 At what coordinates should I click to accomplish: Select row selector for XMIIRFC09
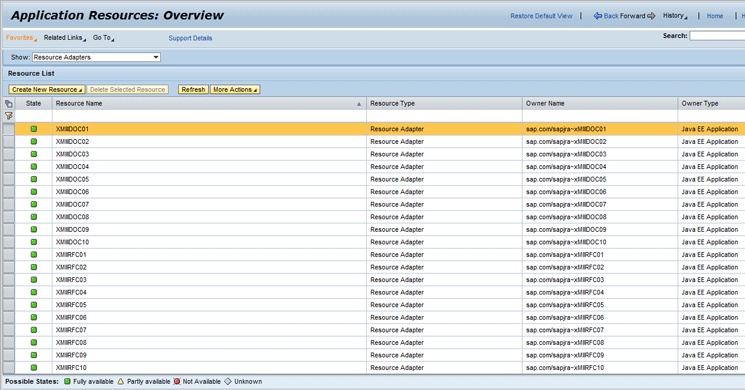(9, 355)
